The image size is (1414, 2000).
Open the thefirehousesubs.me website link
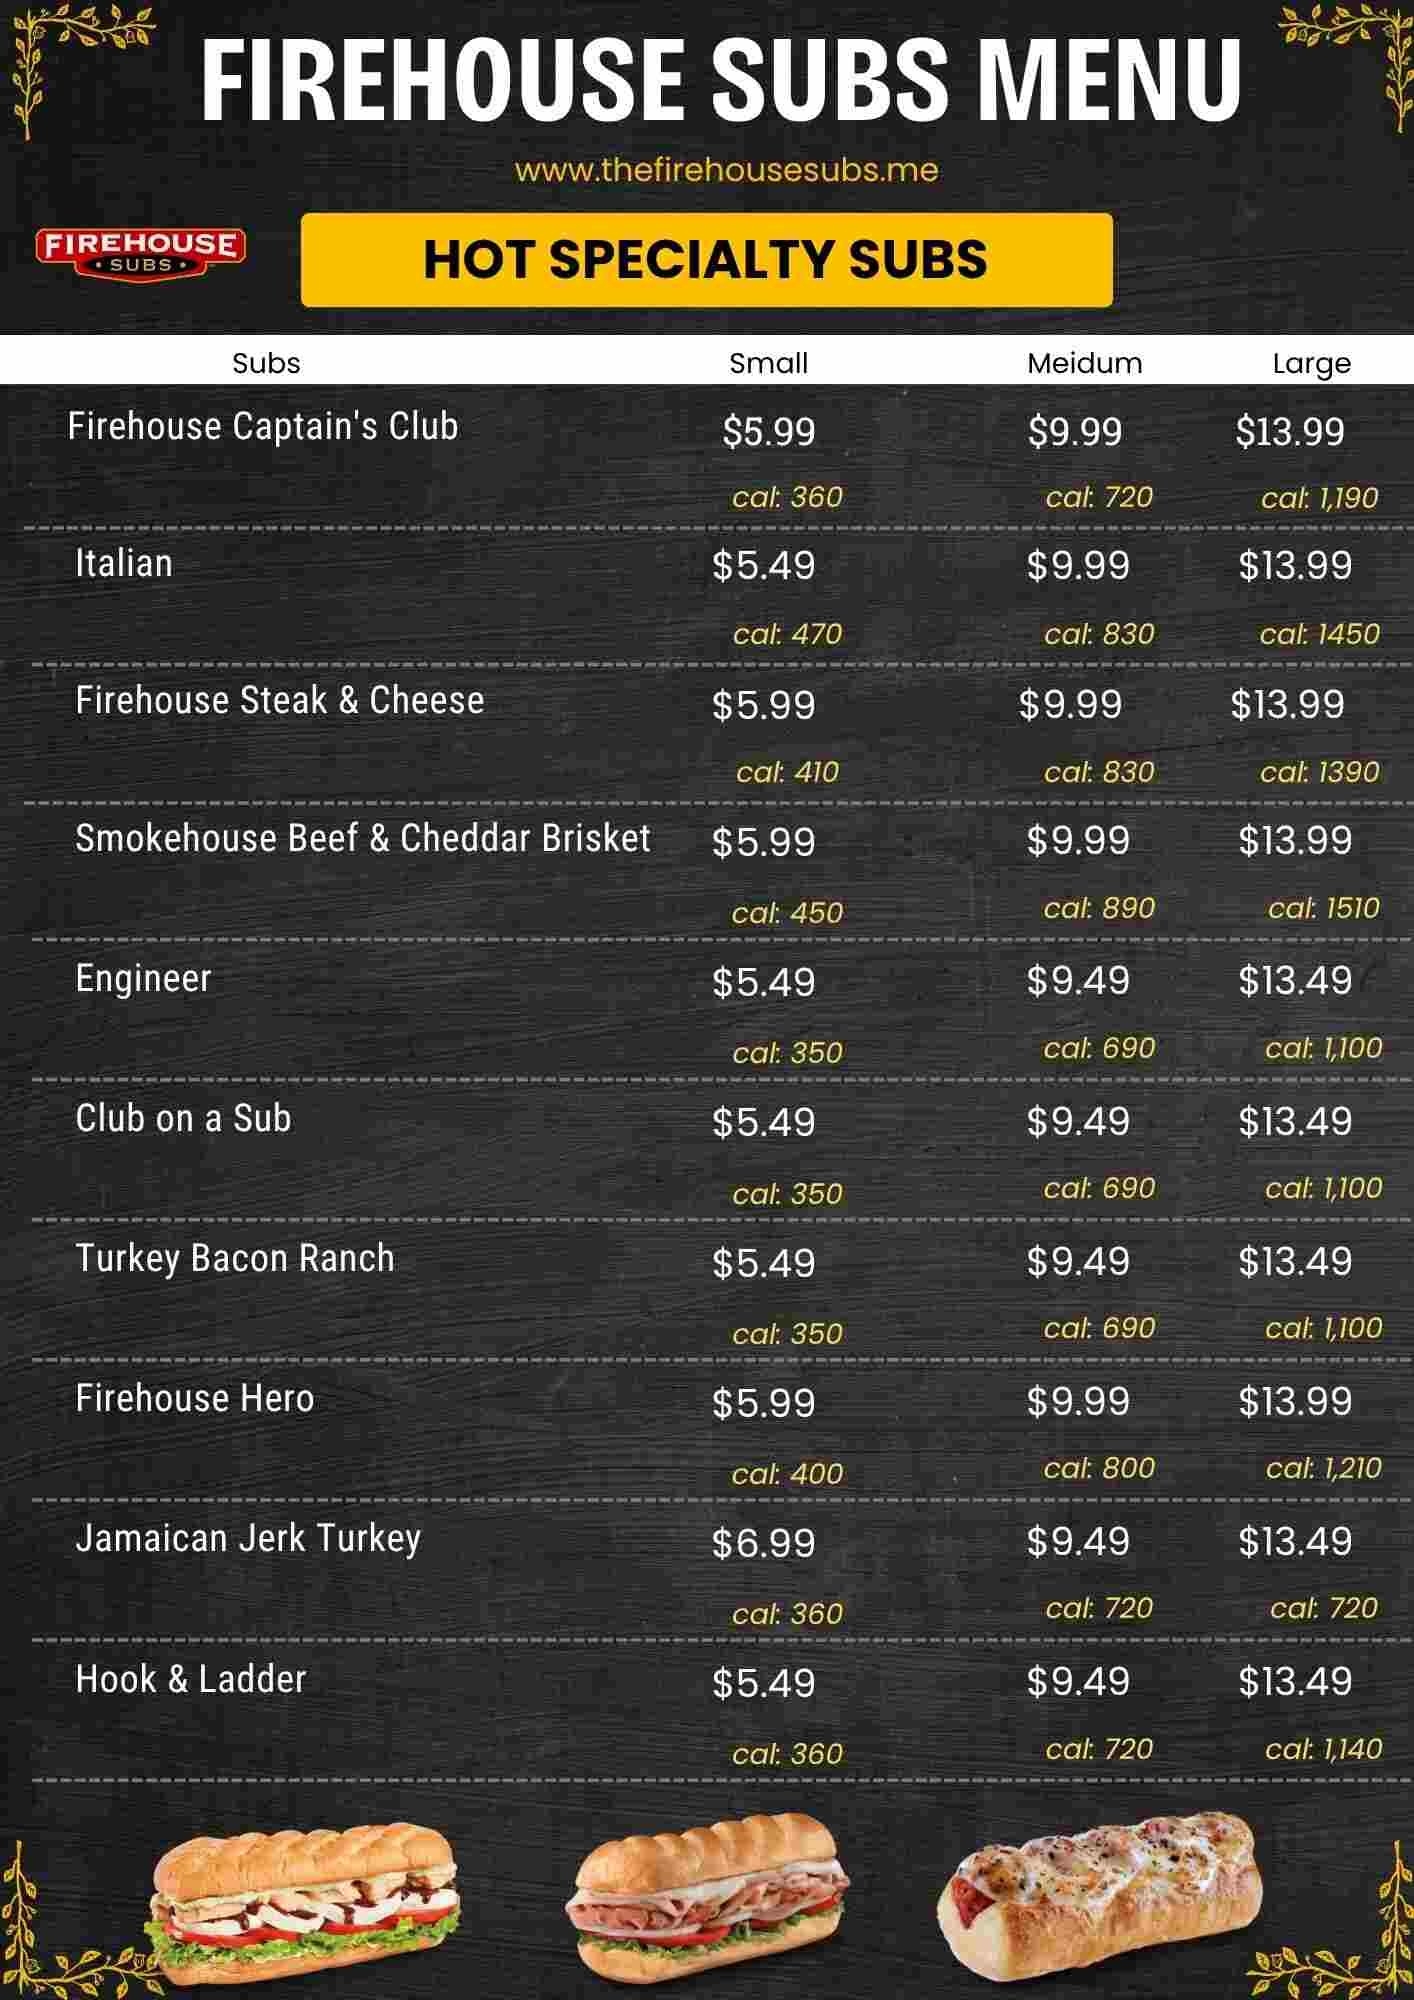[x=726, y=170]
